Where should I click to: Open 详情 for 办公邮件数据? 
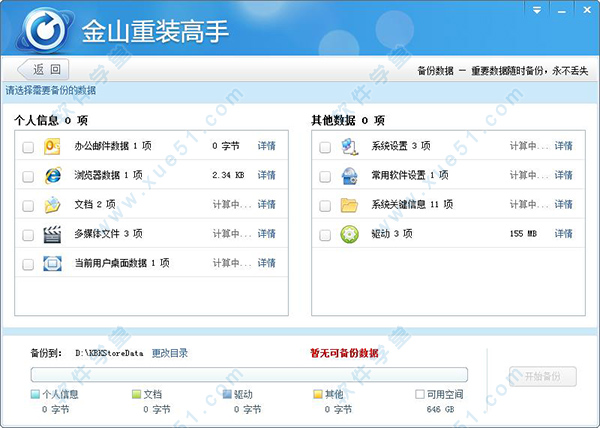click(266, 146)
